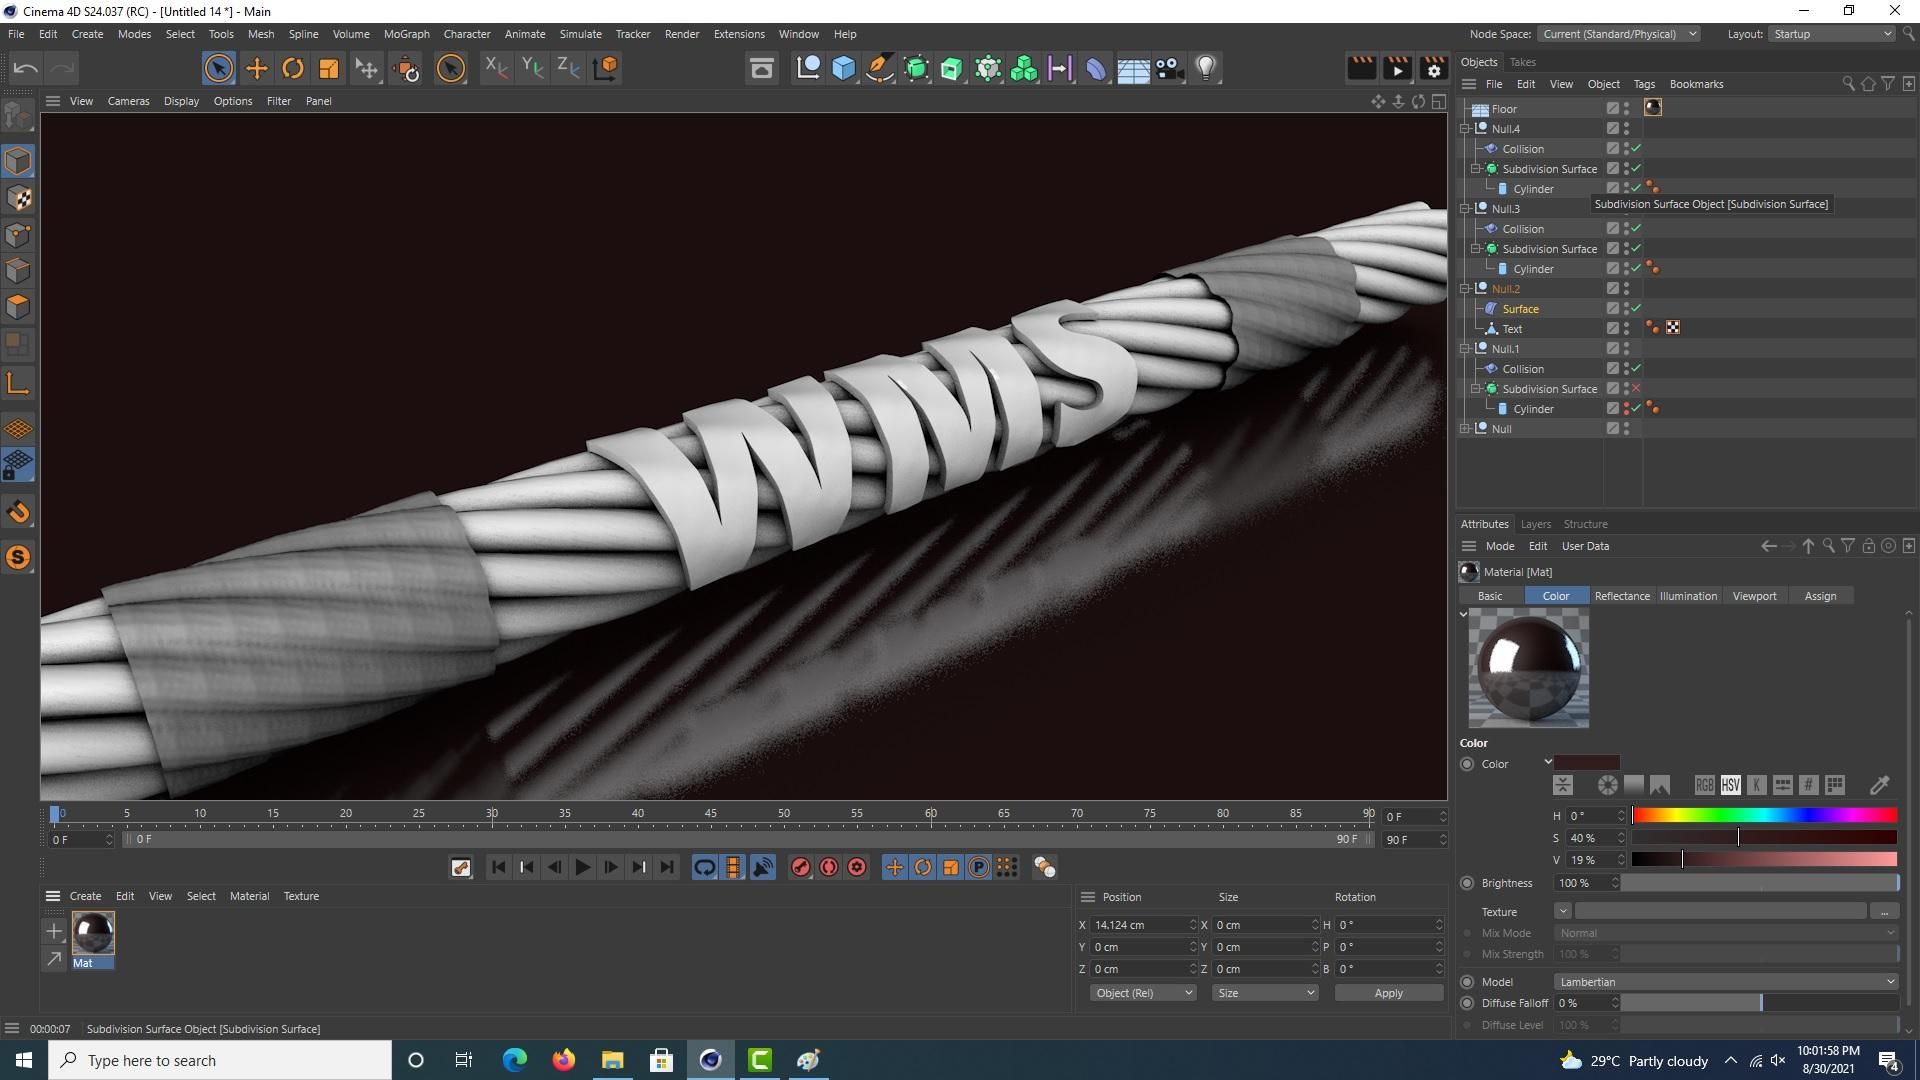The height and width of the screenshot is (1080, 1920).
Task: Create a new Light object
Action: 1206,68
